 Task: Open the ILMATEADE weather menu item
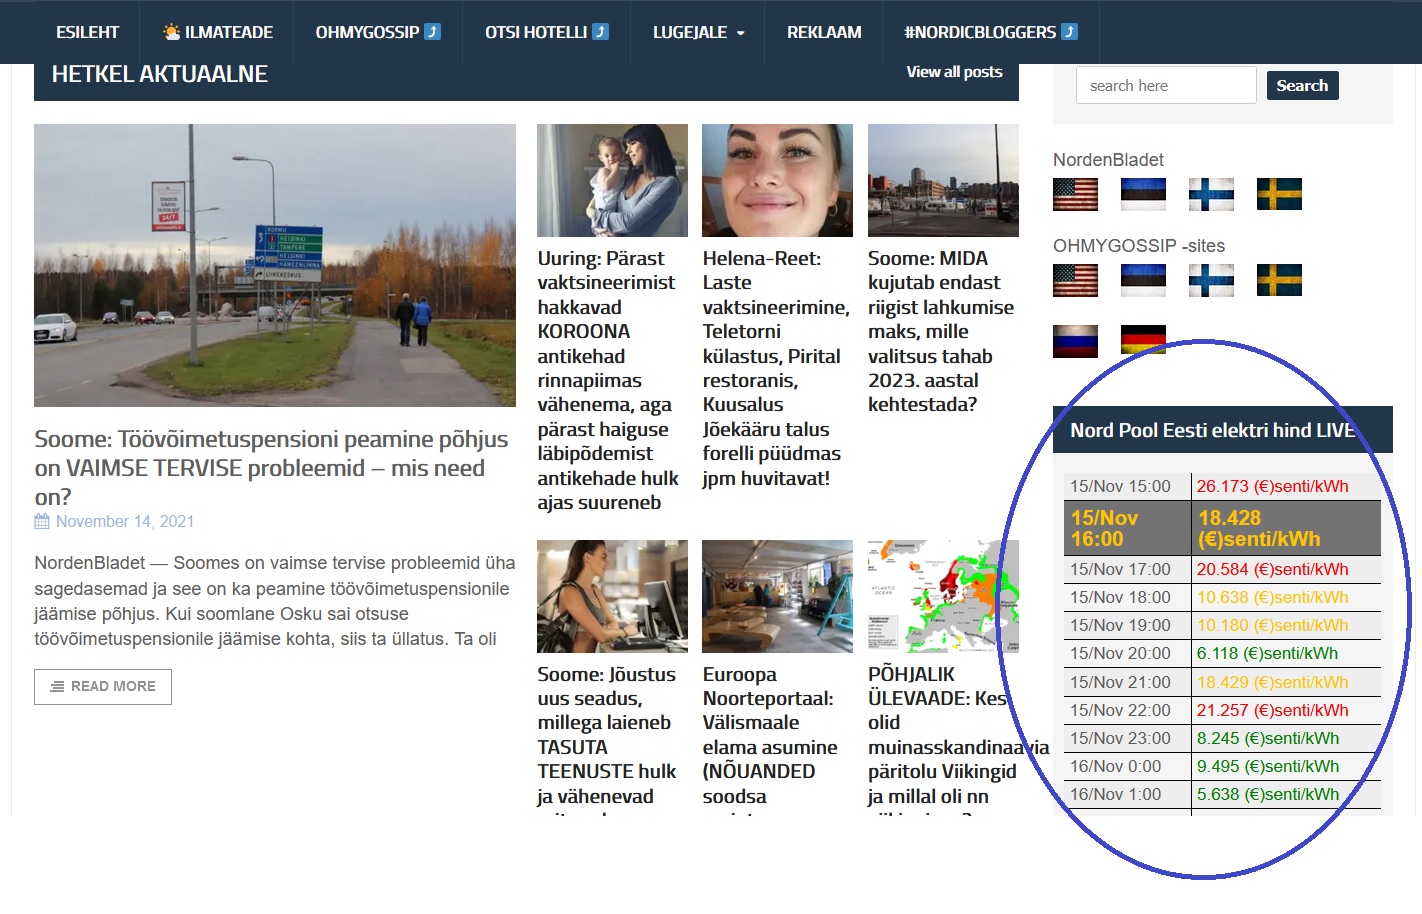(x=218, y=32)
